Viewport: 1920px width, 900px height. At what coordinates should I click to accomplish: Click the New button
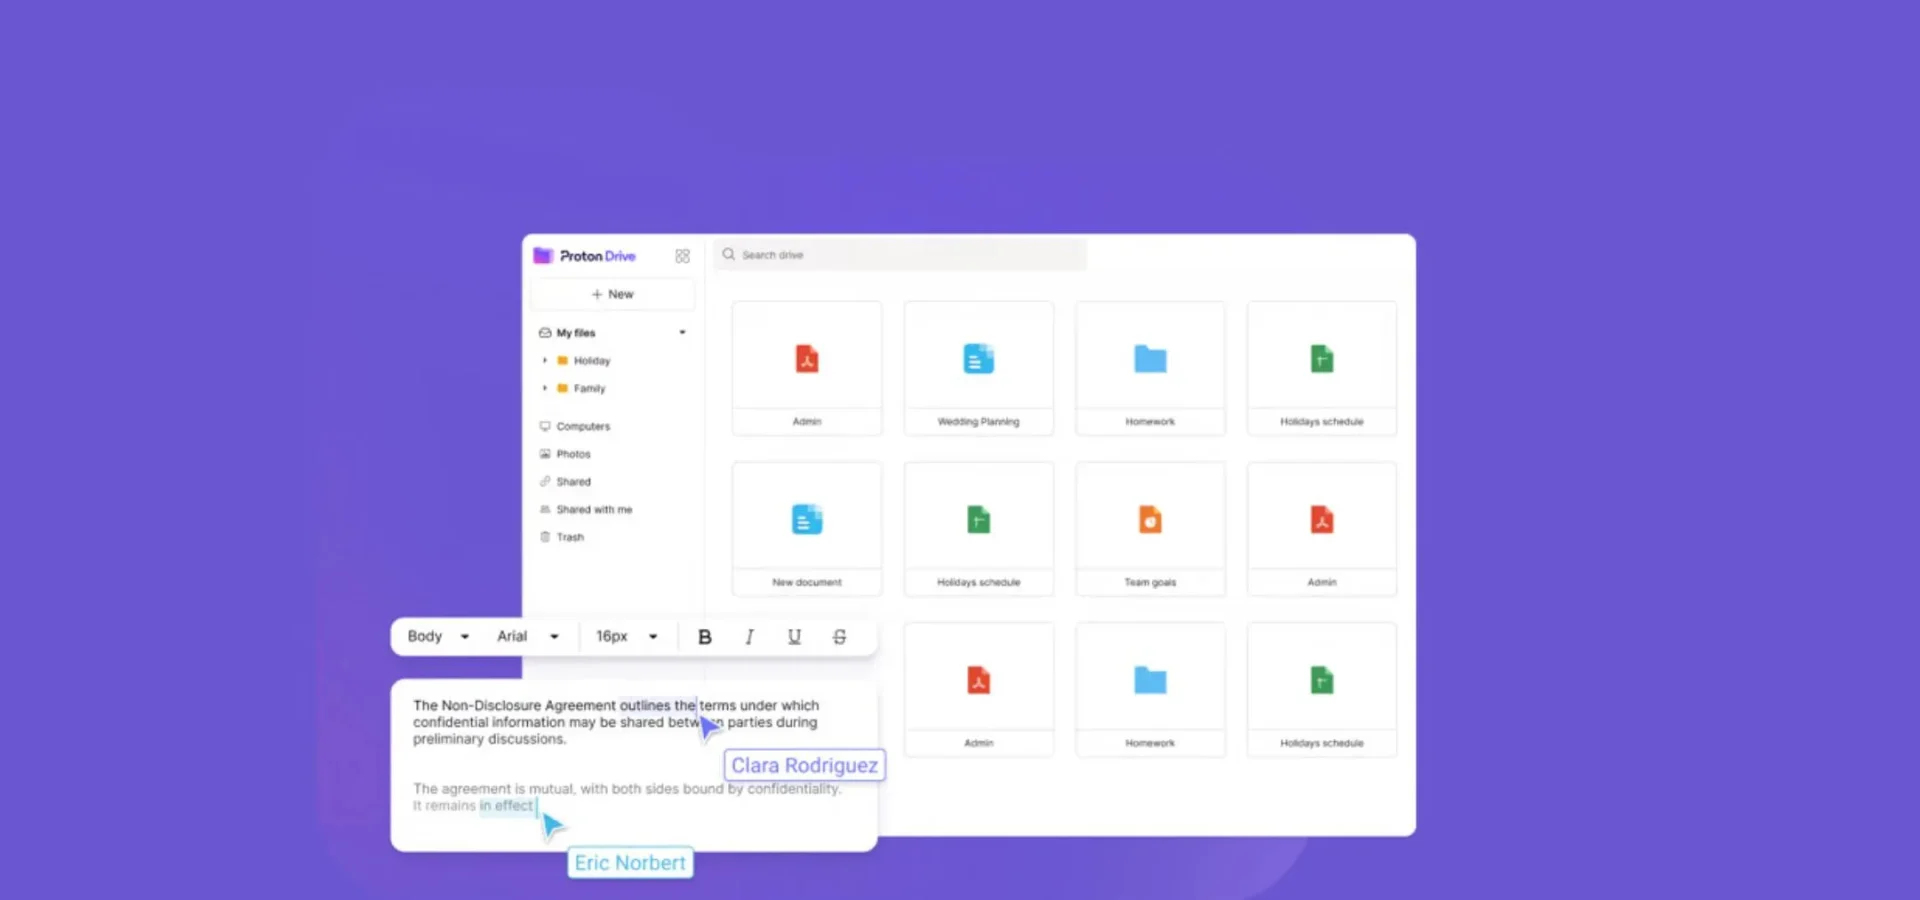(x=612, y=294)
